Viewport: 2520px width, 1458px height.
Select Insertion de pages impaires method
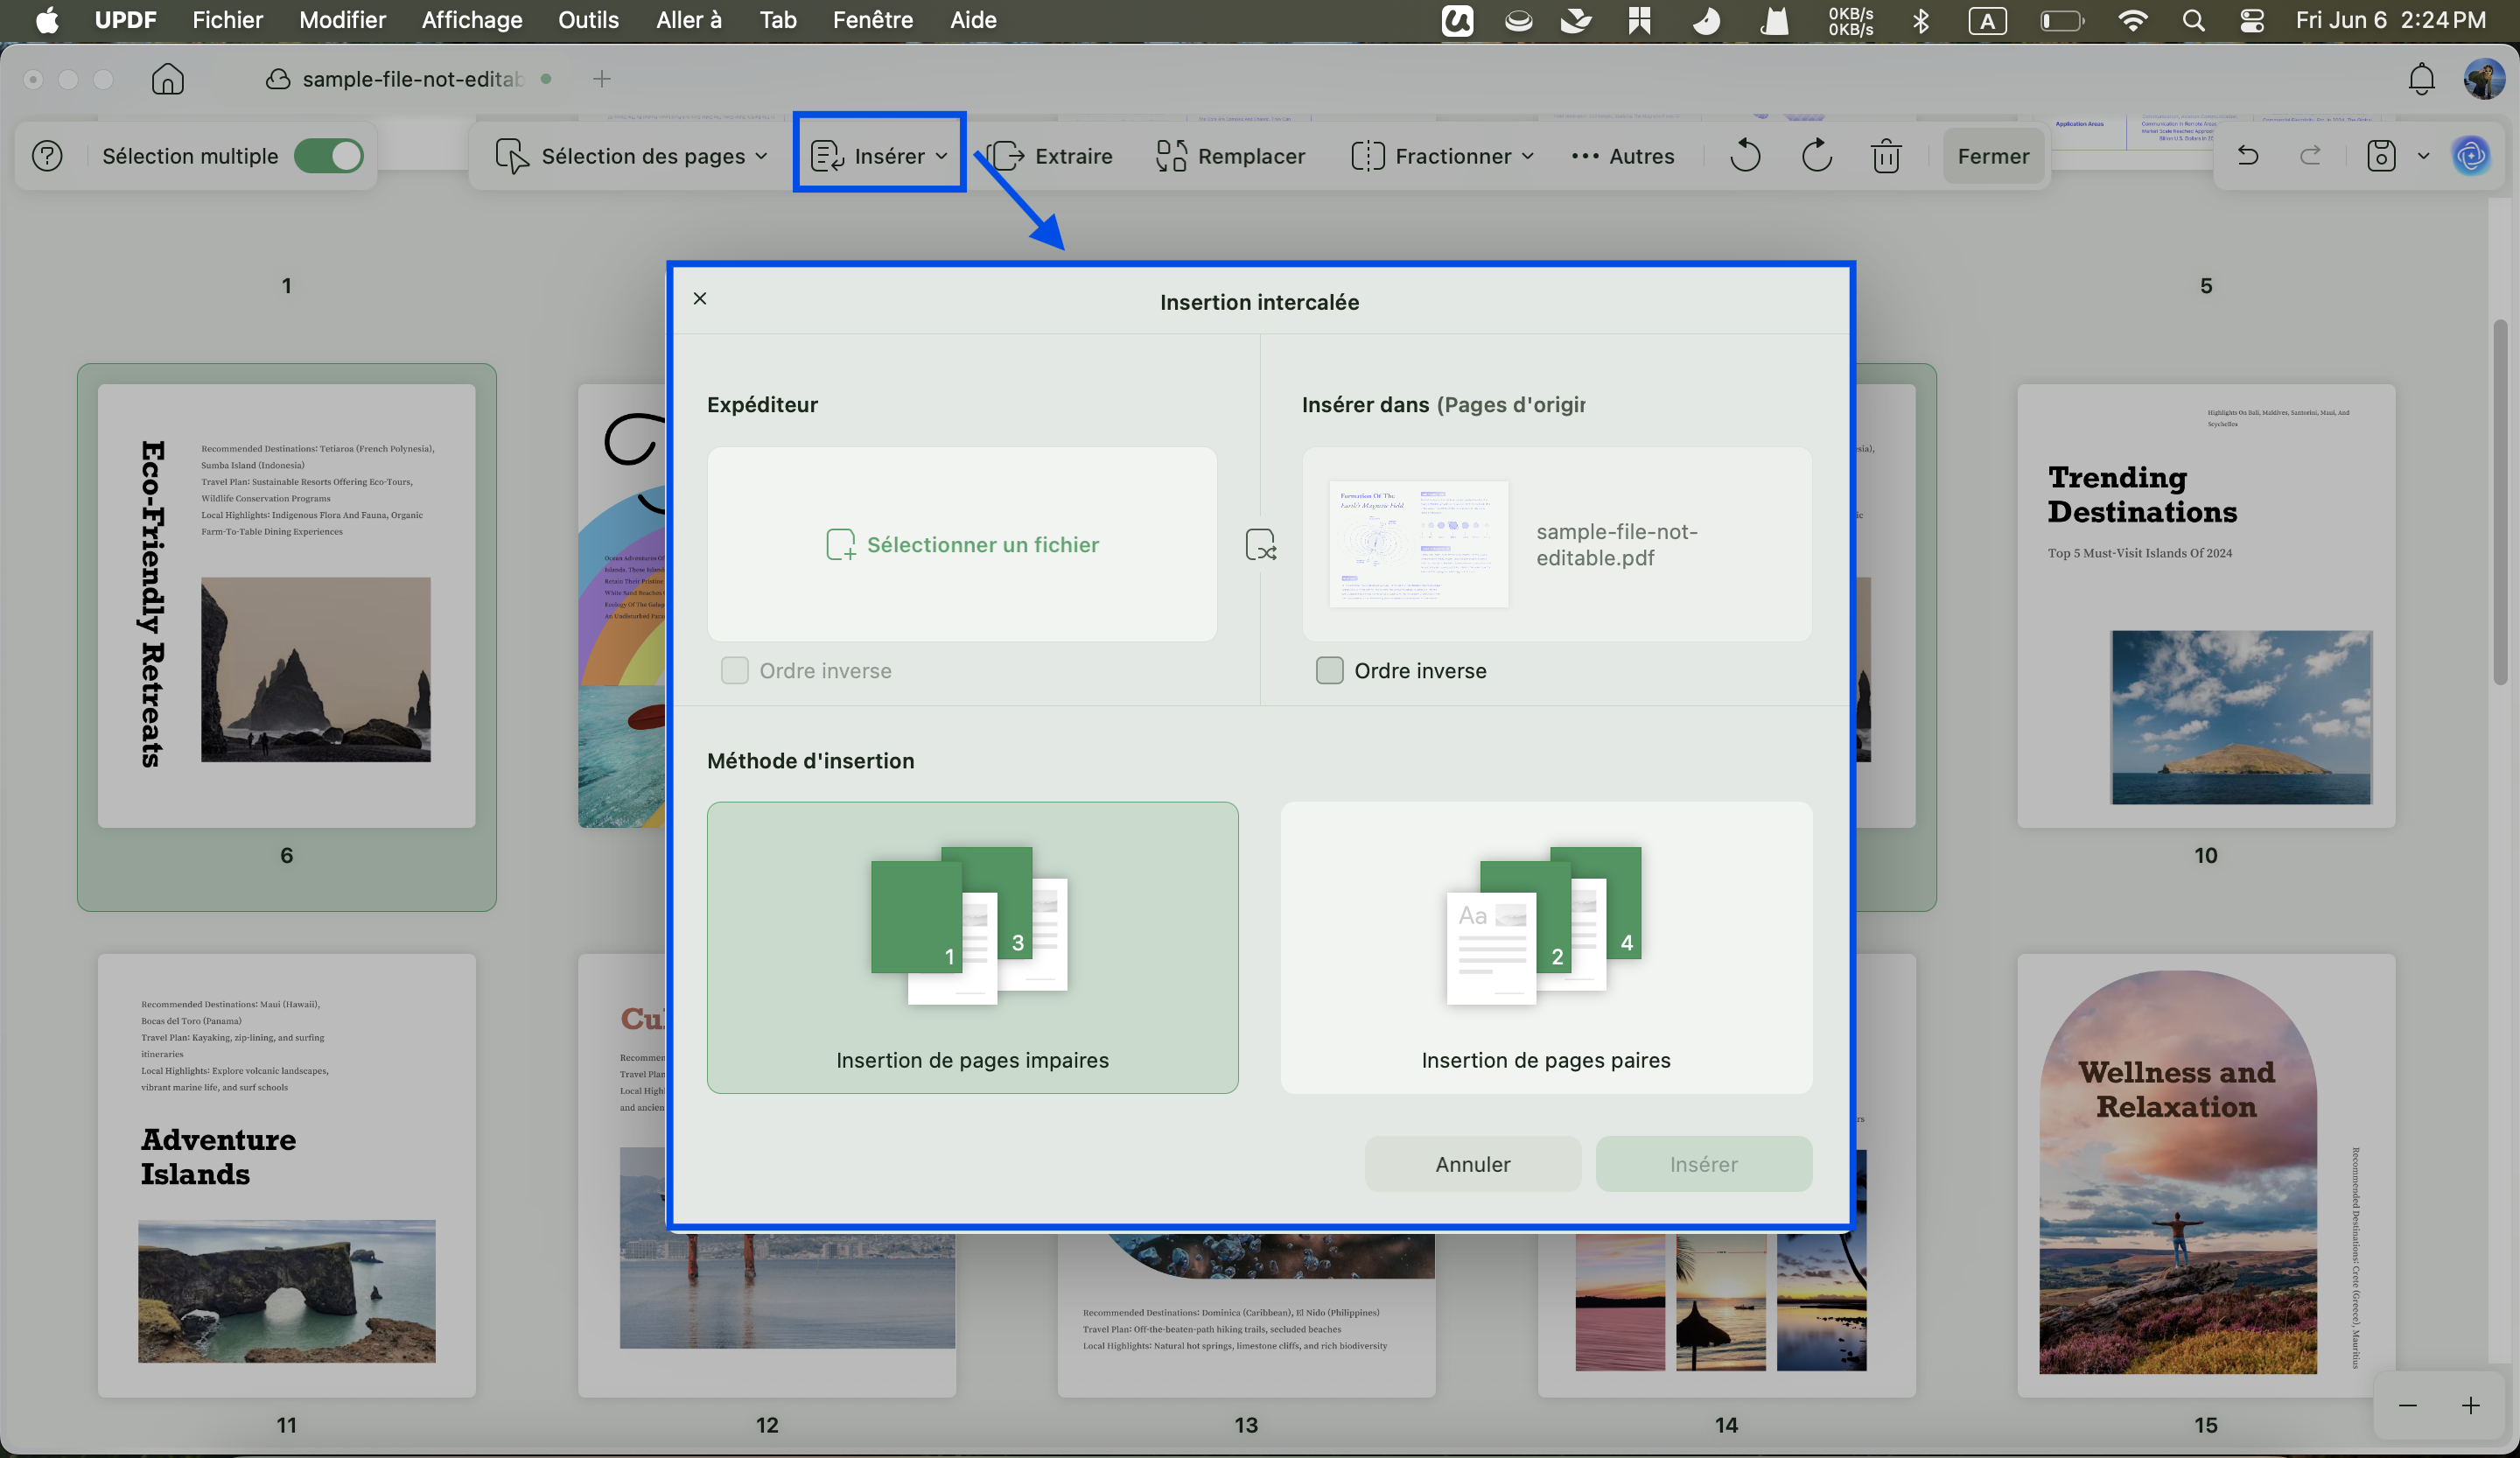972,947
